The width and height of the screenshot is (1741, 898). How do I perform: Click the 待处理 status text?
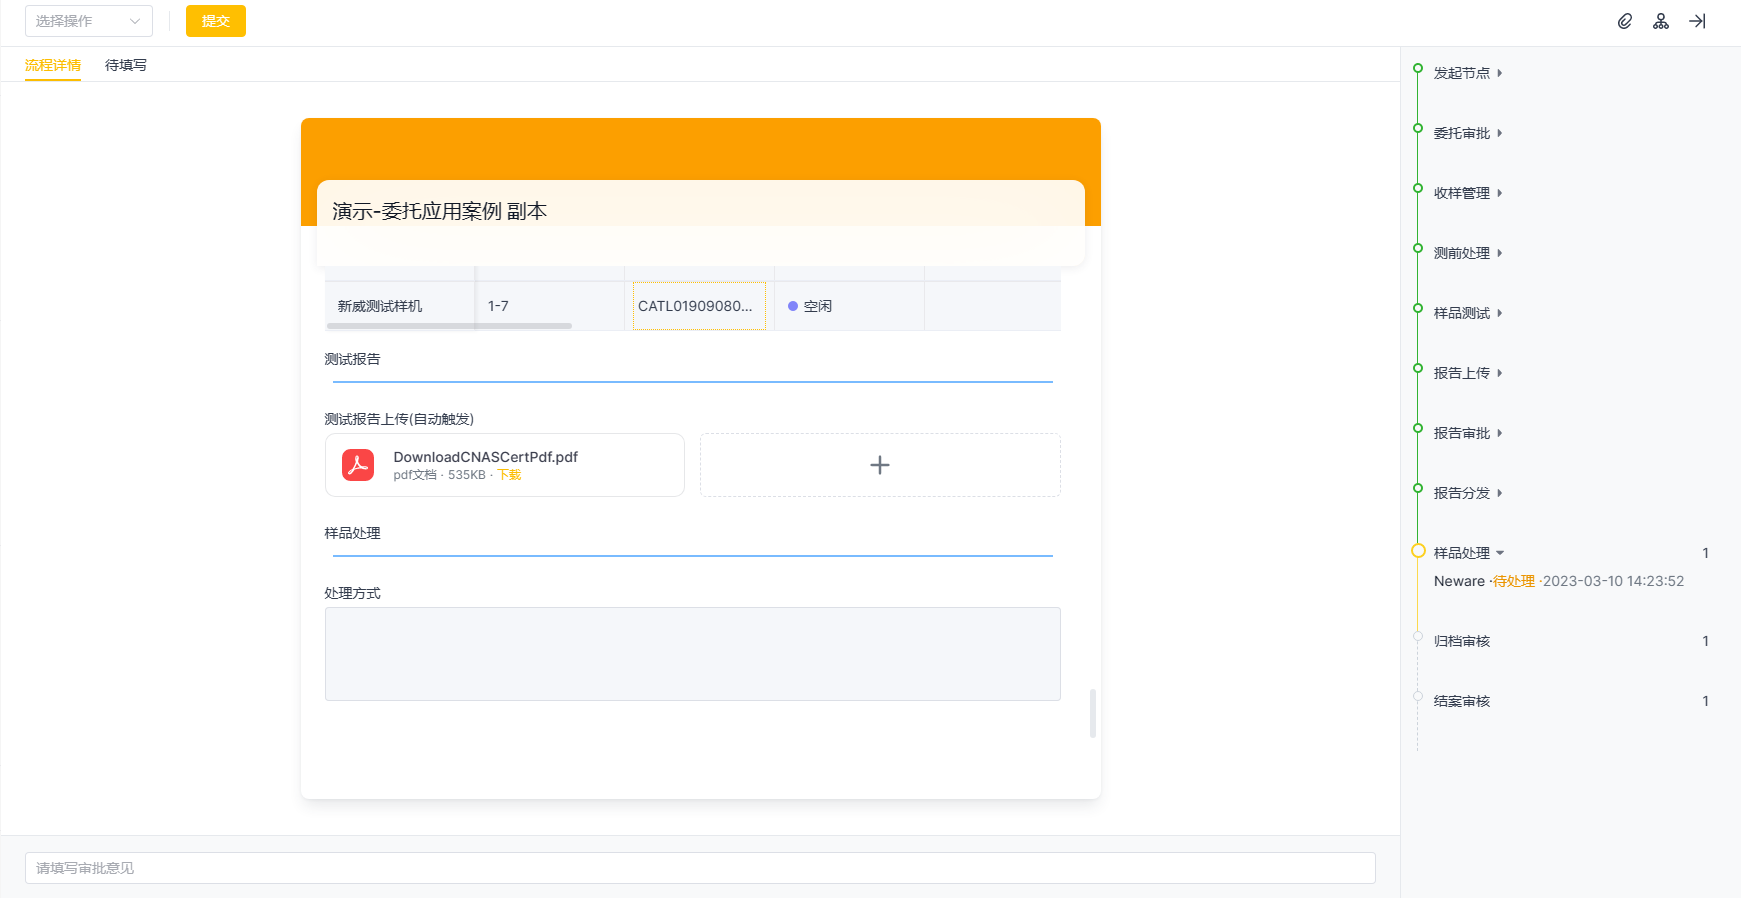tap(1514, 581)
